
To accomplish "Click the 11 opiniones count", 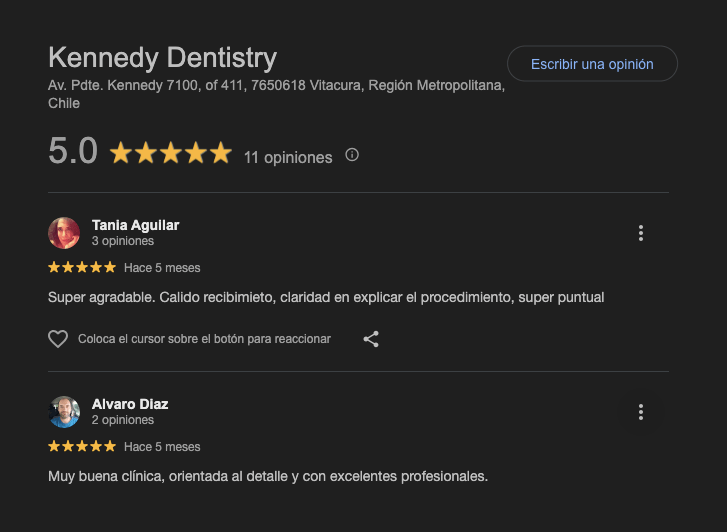I will (x=288, y=157).
